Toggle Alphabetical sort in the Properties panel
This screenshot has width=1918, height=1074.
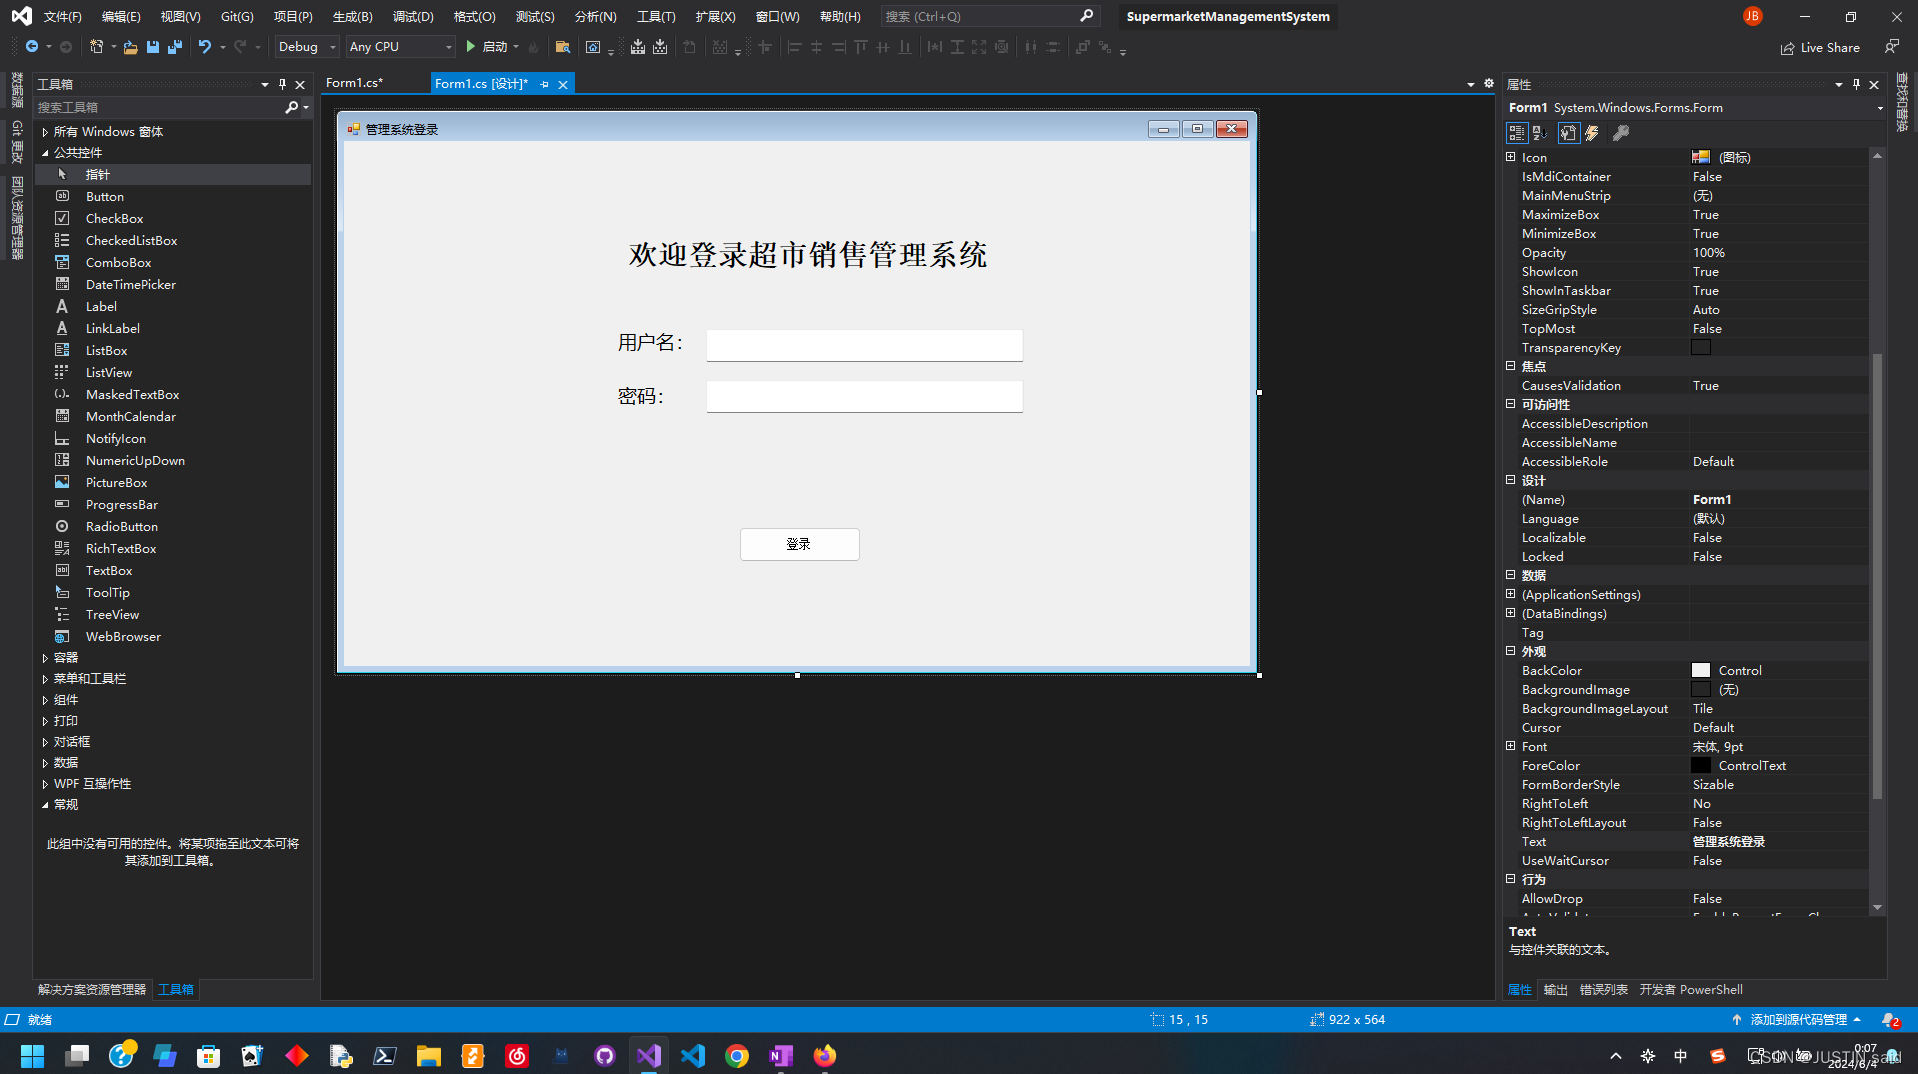1540,133
